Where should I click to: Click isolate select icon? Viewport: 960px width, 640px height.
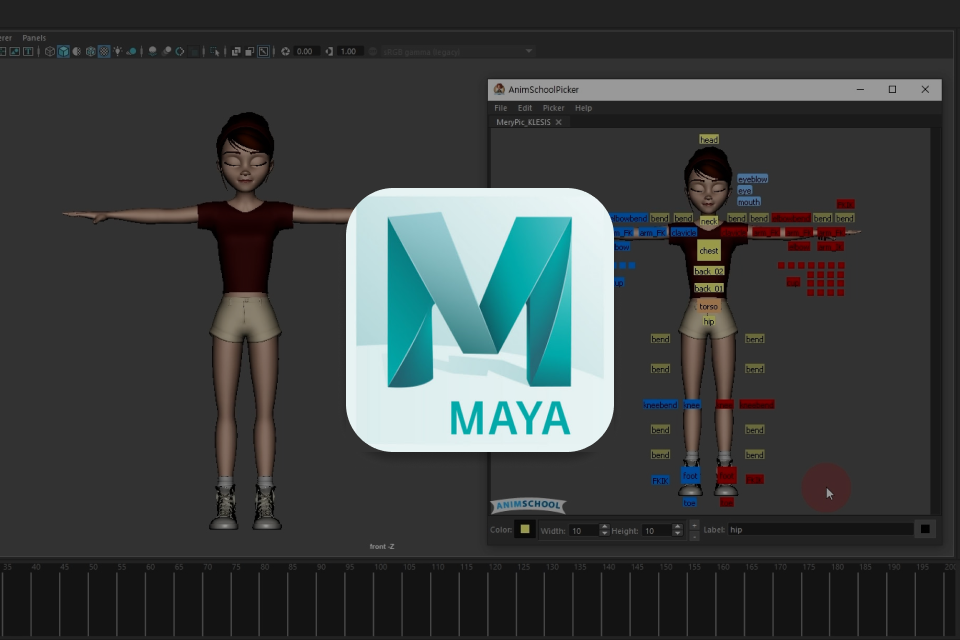(x=214, y=51)
